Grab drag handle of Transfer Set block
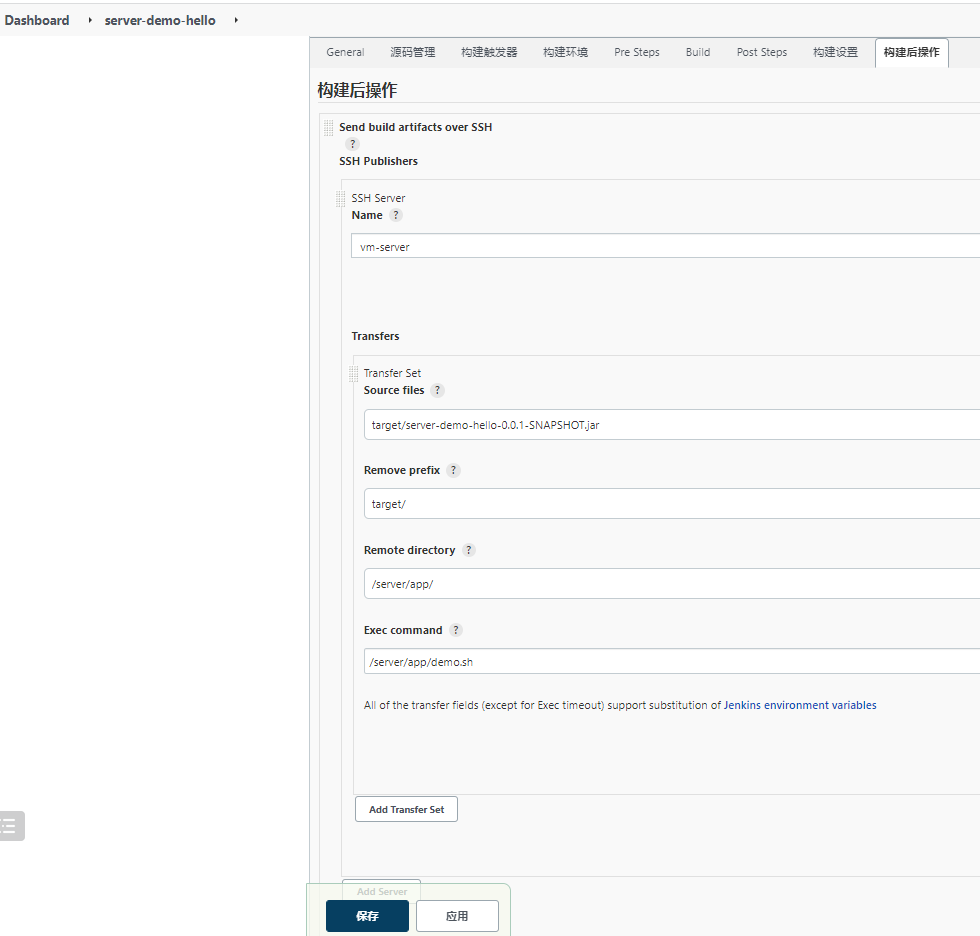Image resolution: width=980 pixels, height=936 pixels. pyautogui.click(x=353, y=374)
